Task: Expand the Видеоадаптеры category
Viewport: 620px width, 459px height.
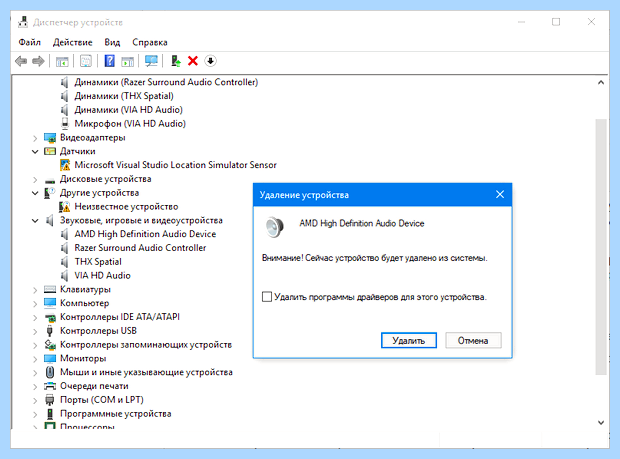Action: (x=35, y=138)
